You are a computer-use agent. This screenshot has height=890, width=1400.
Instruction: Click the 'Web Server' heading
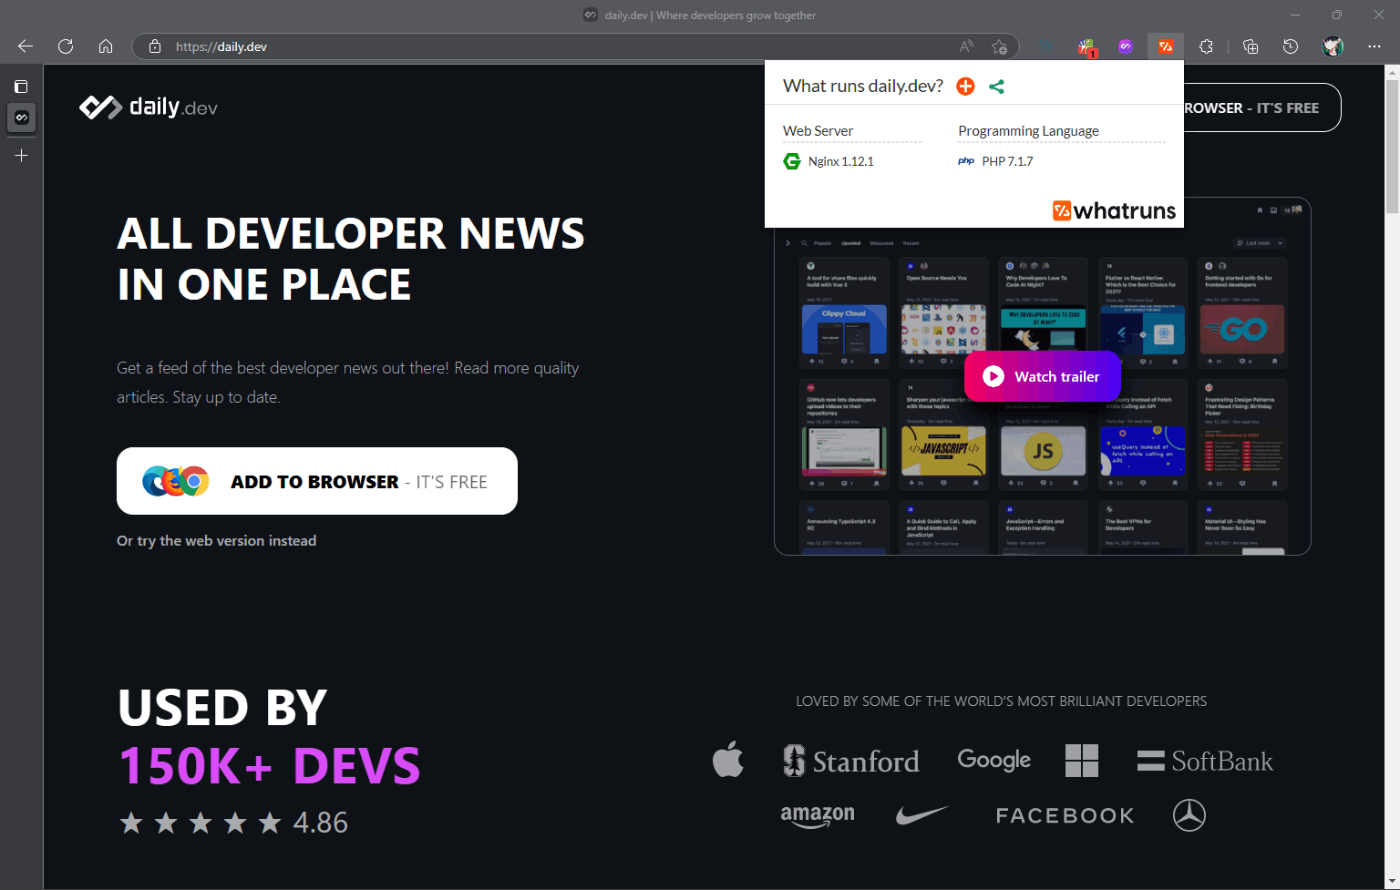(818, 131)
